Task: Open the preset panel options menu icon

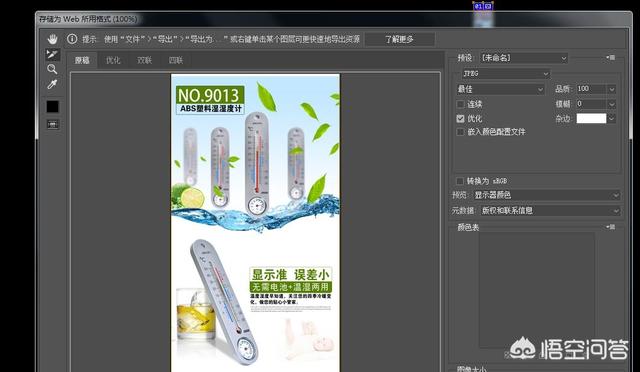Action: pos(611,58)
